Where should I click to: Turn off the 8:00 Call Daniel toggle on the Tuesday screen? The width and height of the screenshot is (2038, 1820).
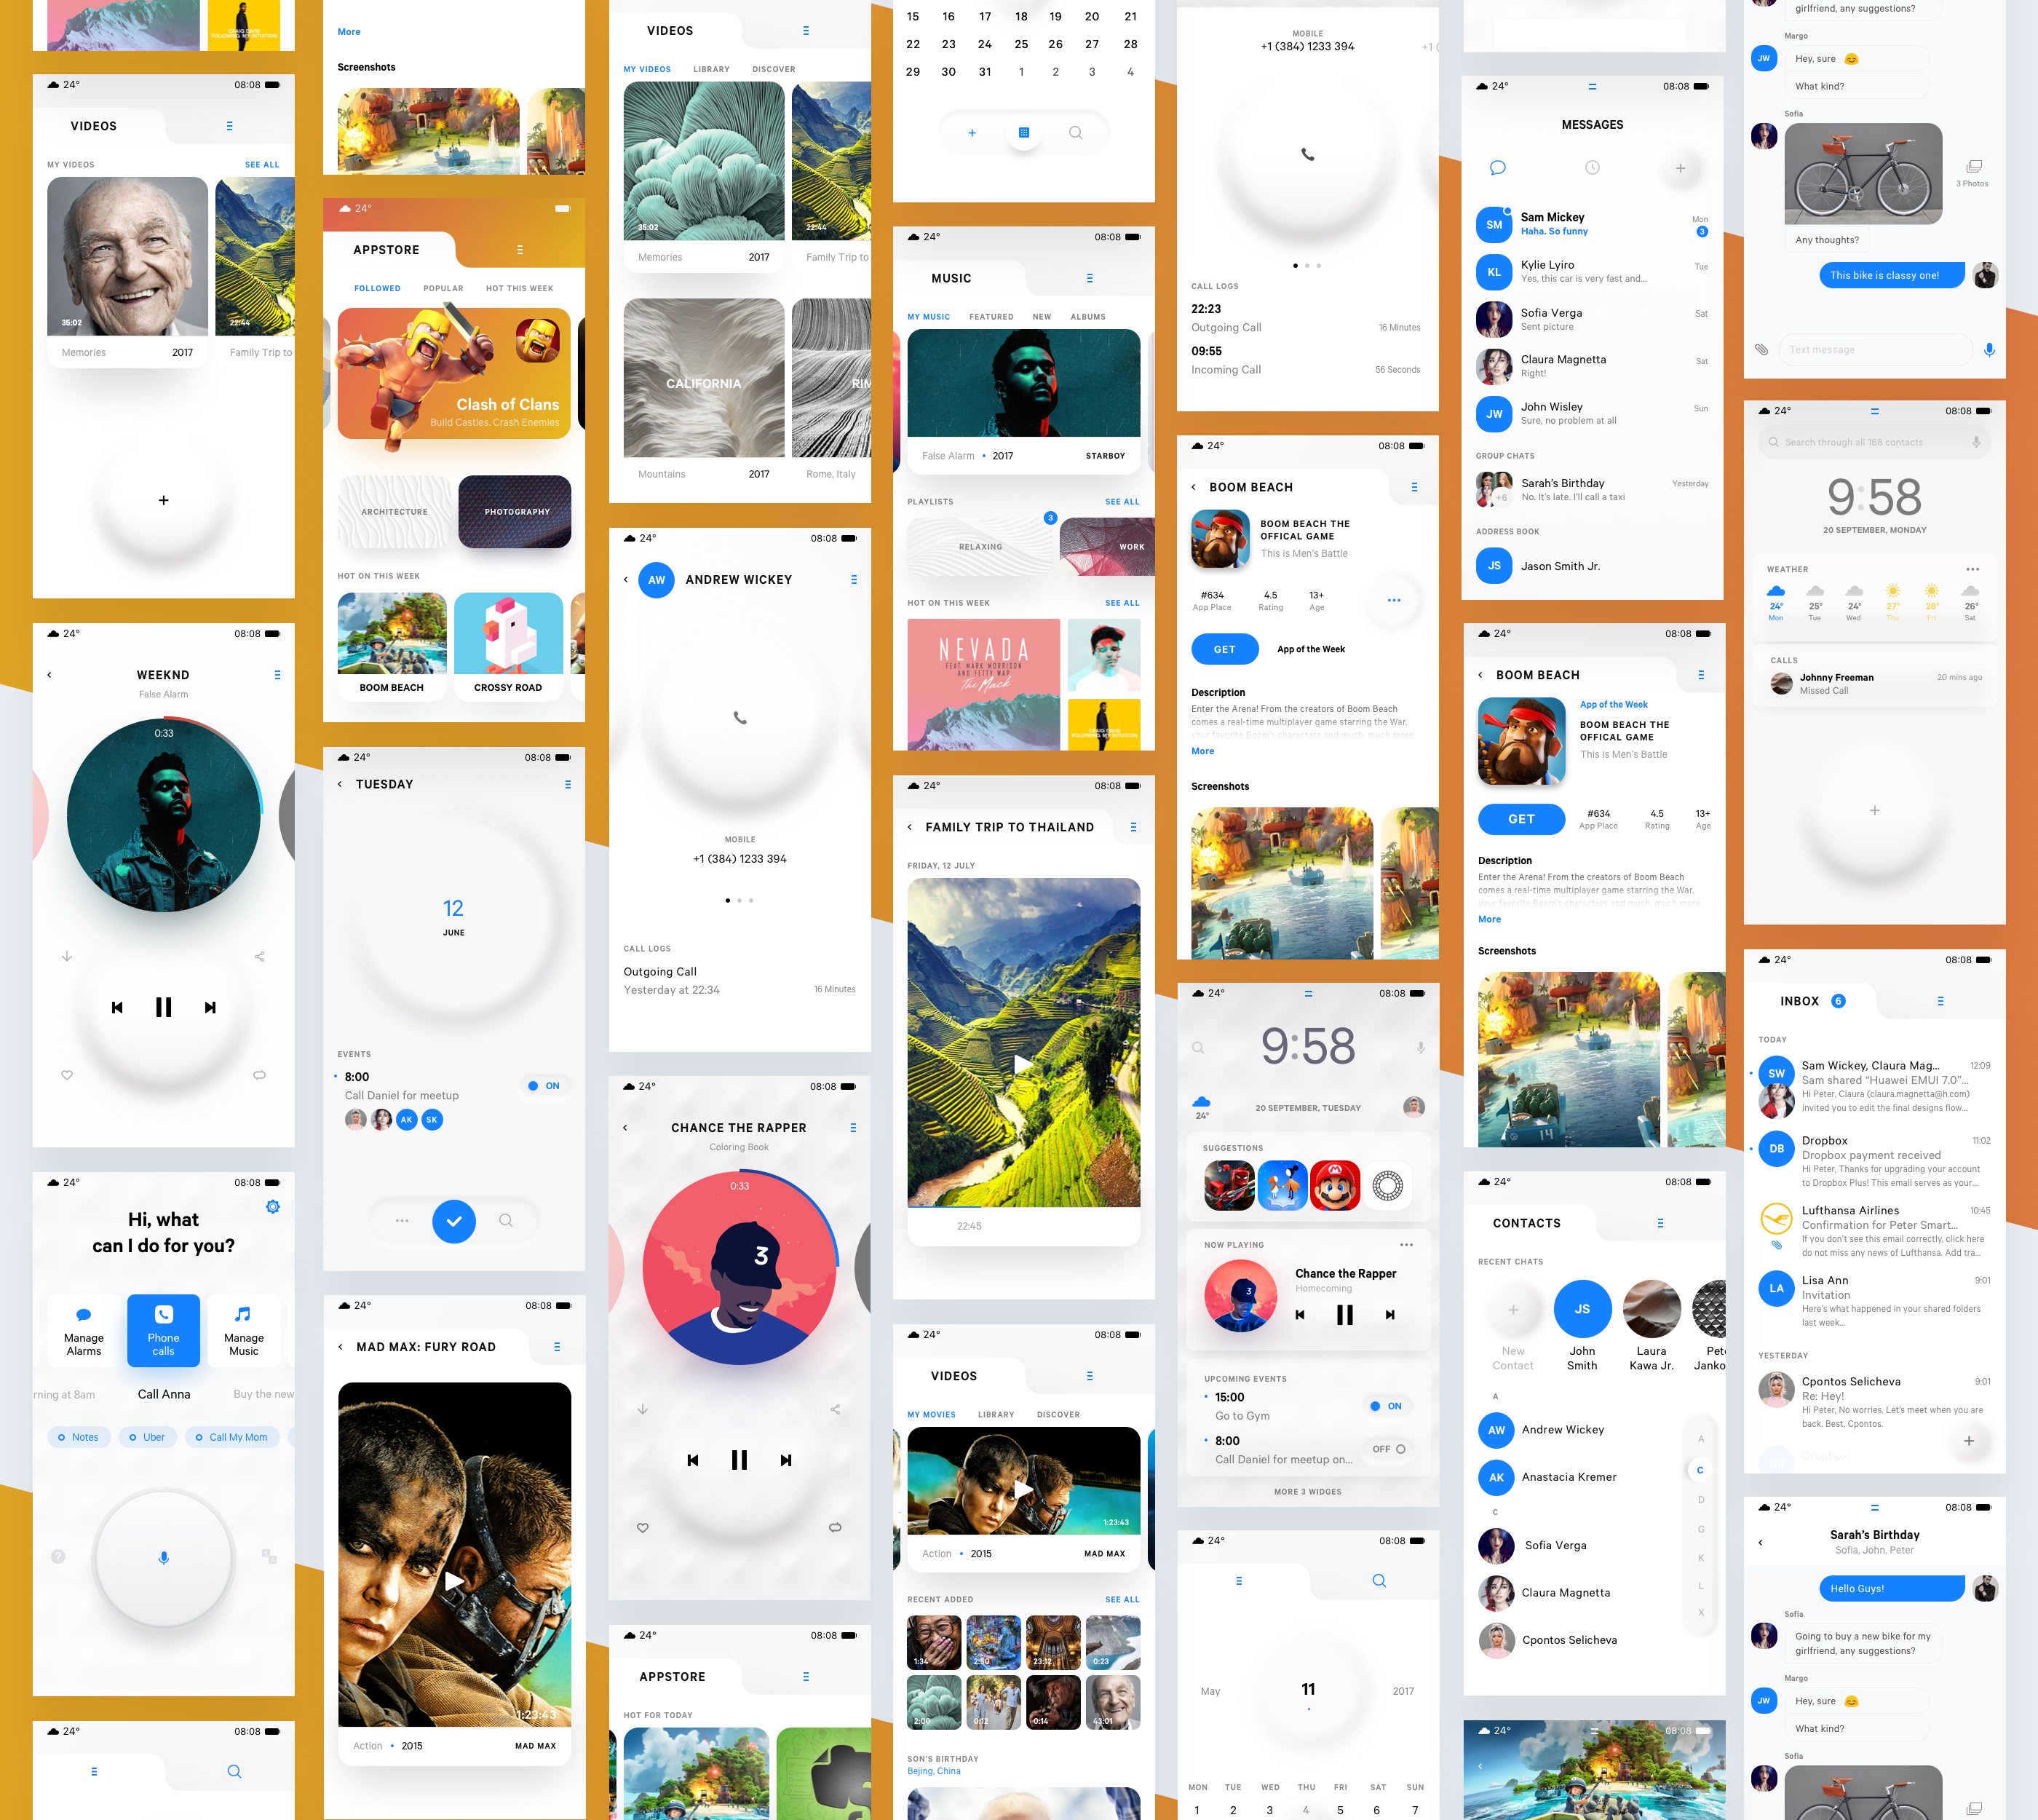(545, 1086)
